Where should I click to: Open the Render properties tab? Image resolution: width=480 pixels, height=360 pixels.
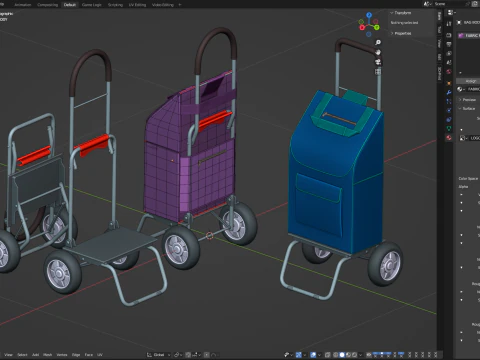coord(449,35)
